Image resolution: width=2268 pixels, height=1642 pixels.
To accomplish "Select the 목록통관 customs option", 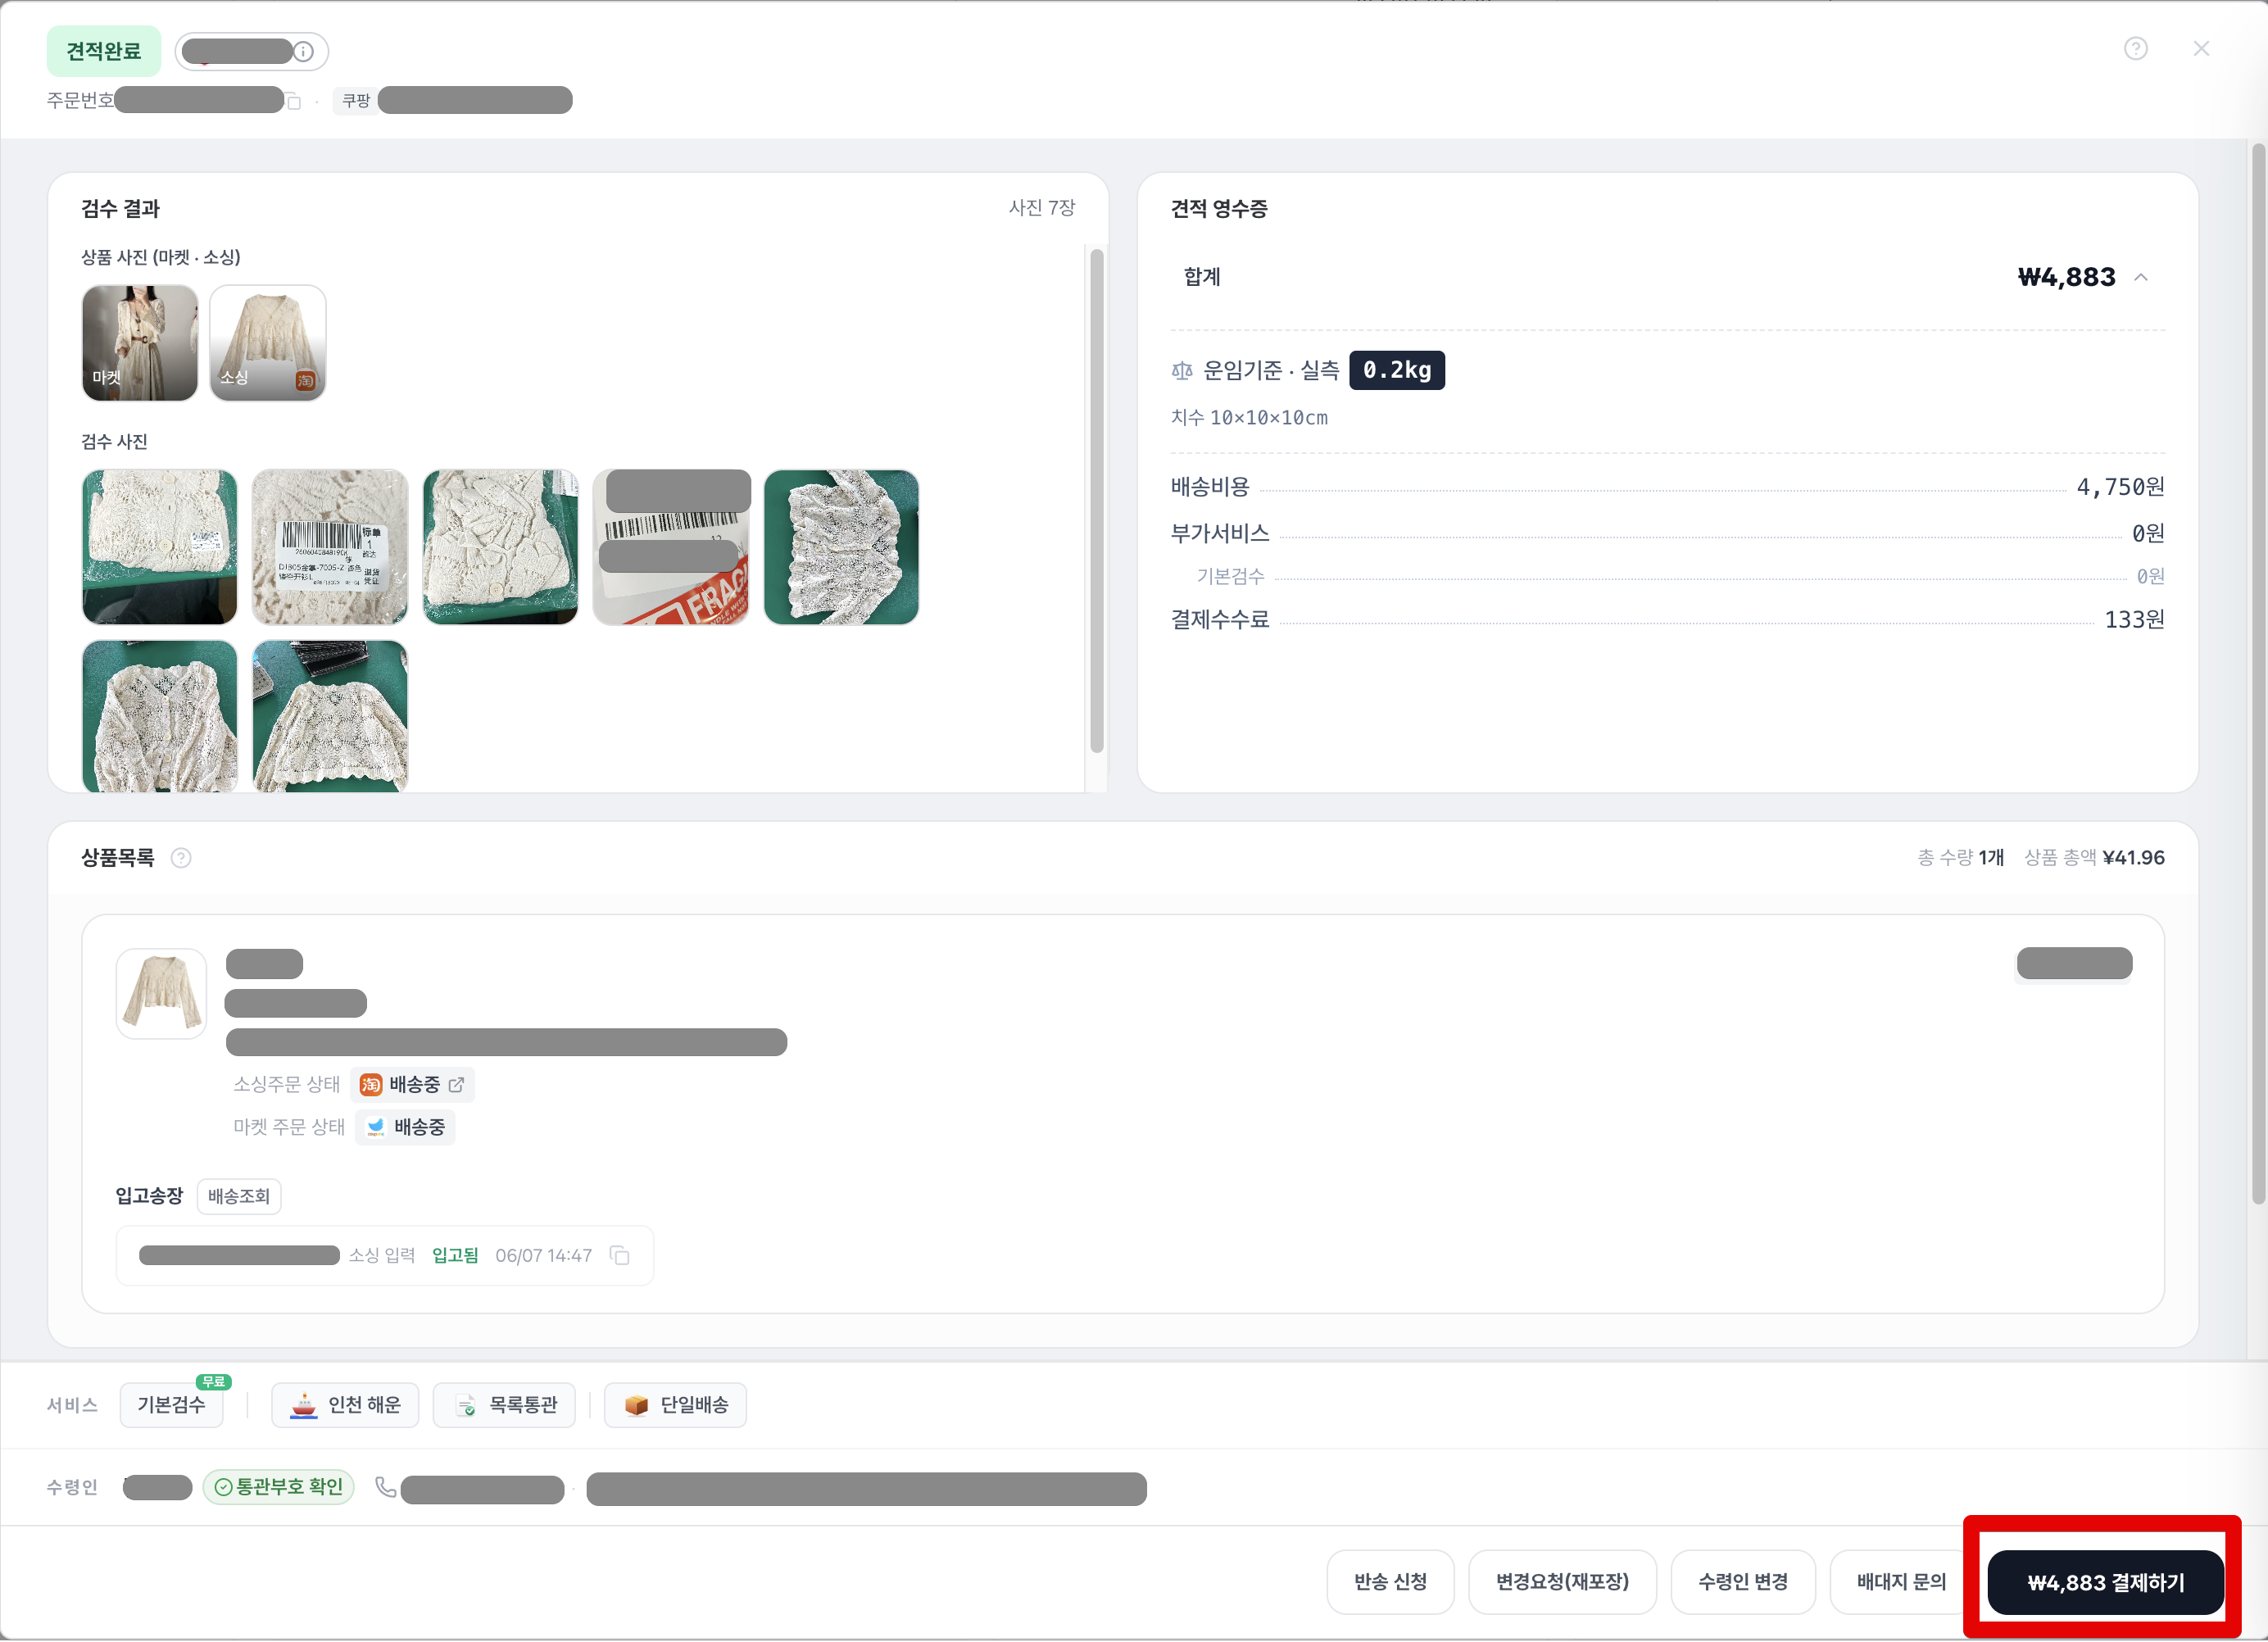I will tap(504, 1404).
